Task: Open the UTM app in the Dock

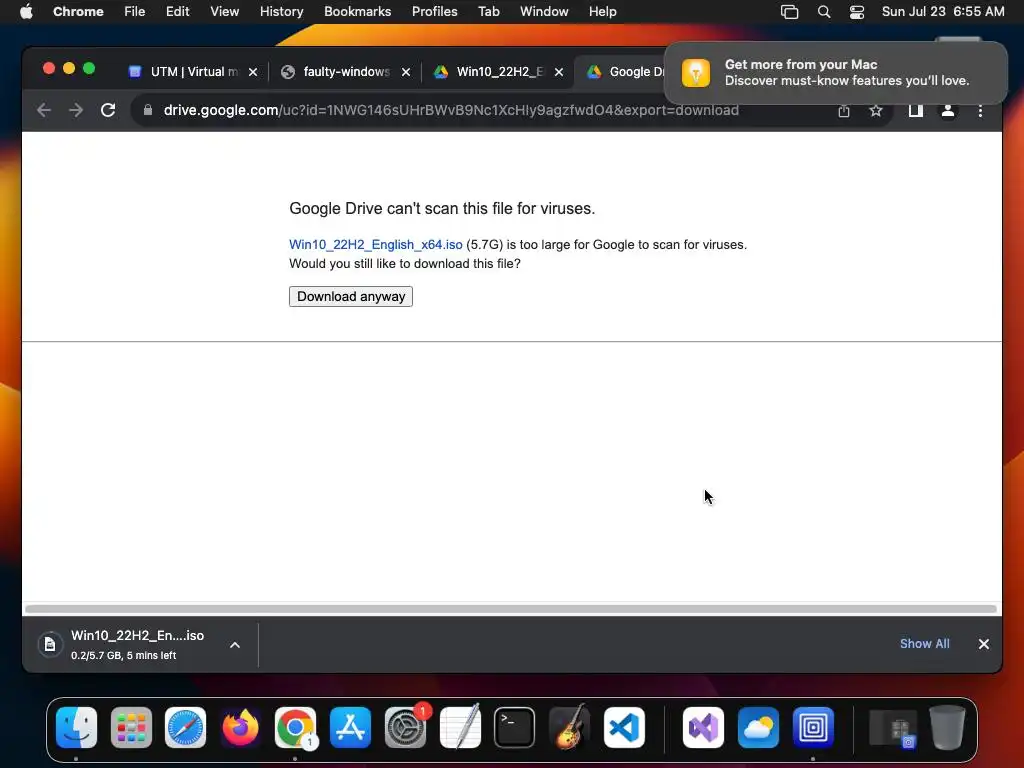Action: tap(813, 728)
